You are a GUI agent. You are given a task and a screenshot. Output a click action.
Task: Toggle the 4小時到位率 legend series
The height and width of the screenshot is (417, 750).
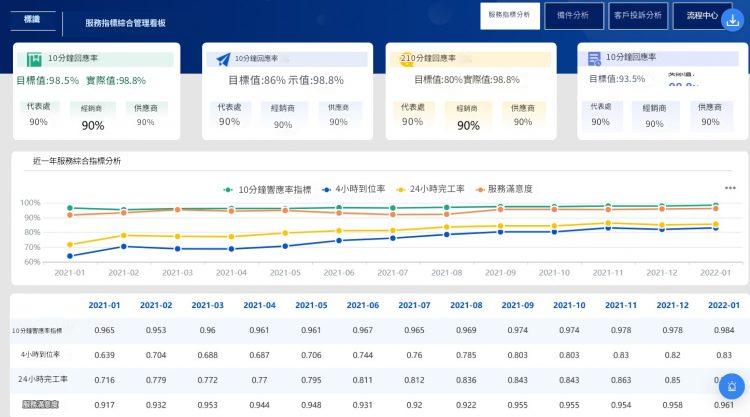pos(355,188)
